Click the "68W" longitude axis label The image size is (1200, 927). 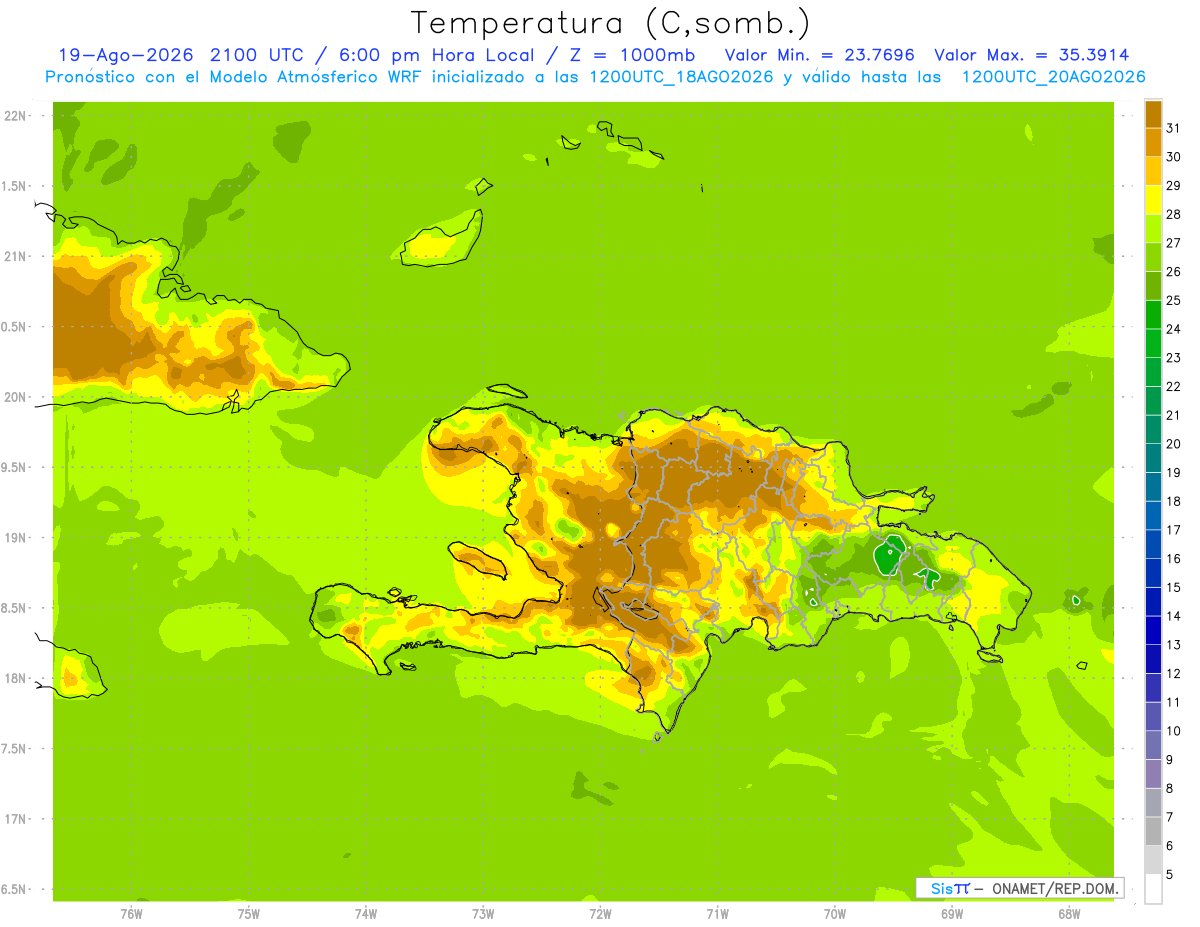1069,914
